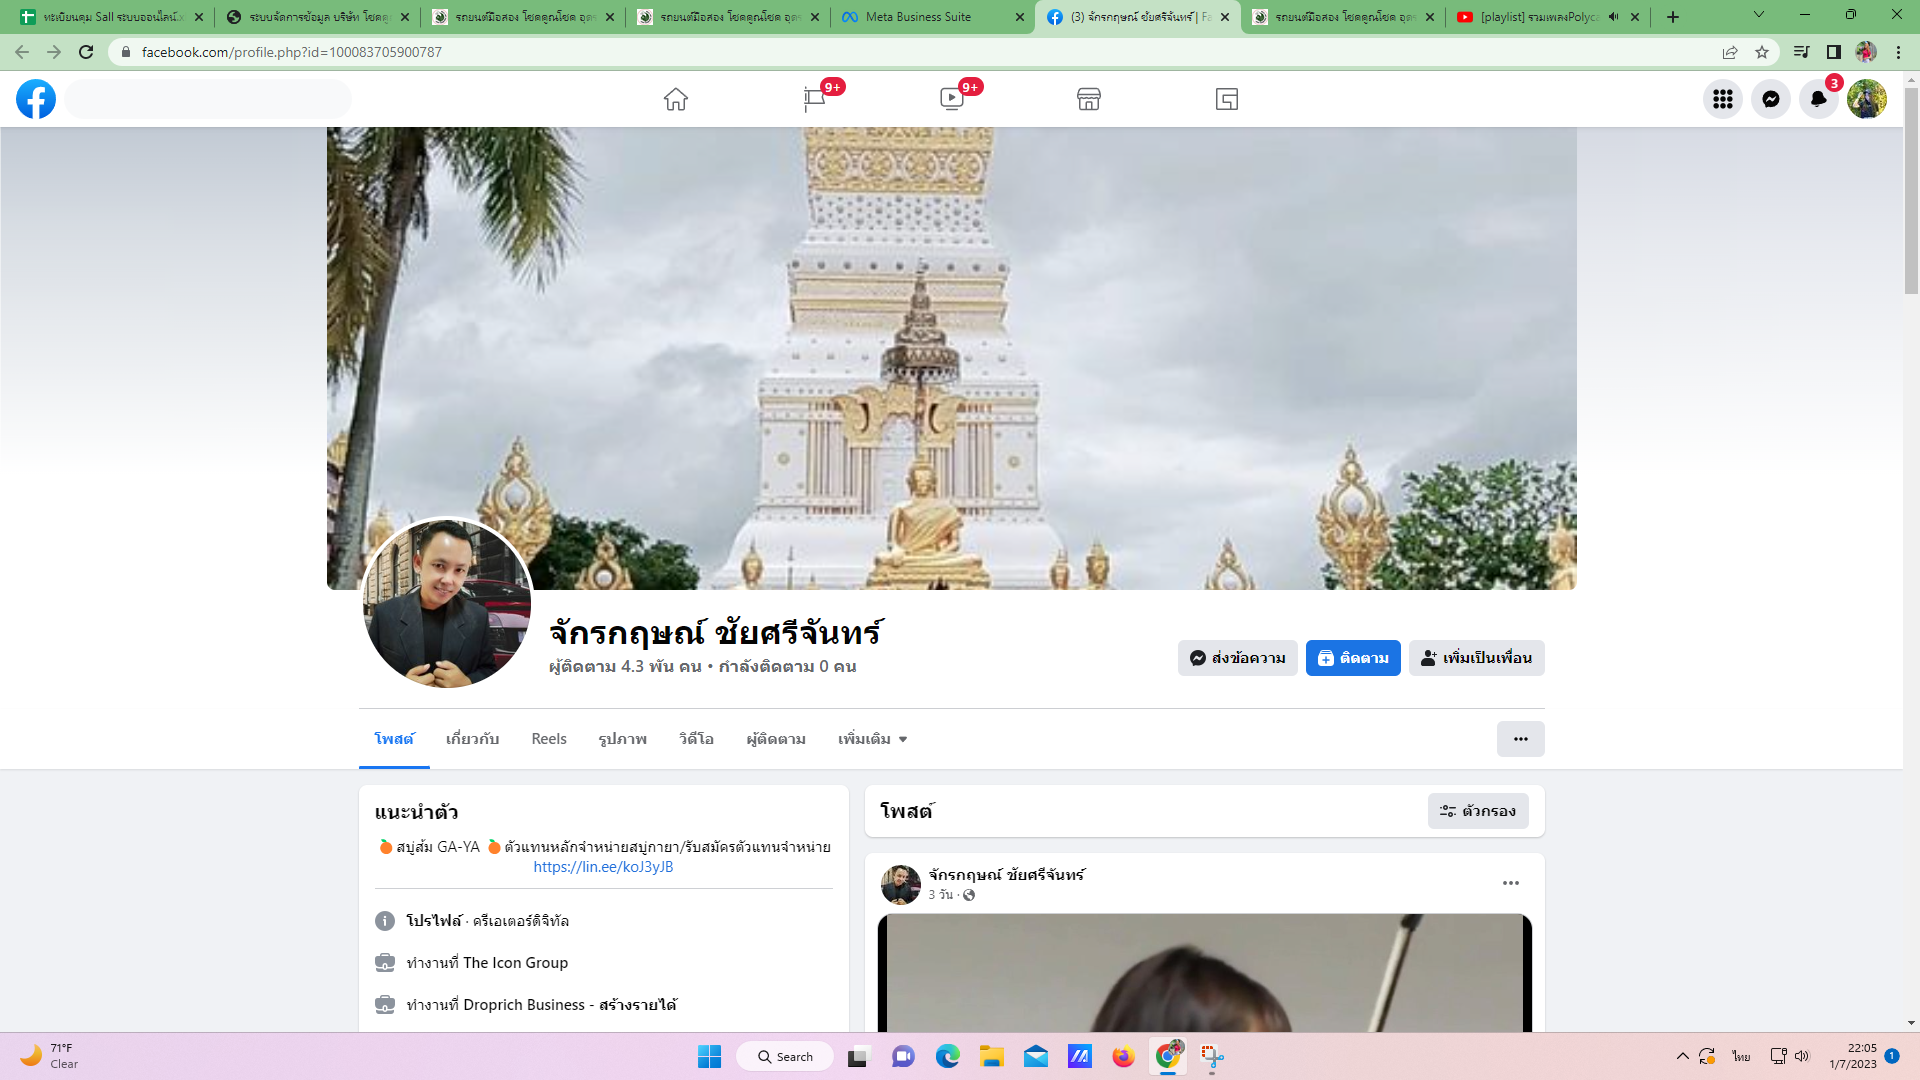Open post three-dot options menu

point(1510,883)
